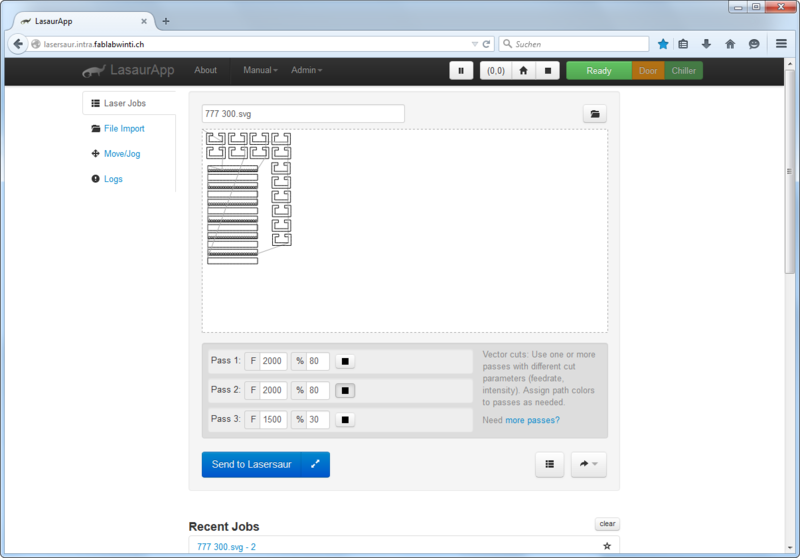800x558 pixels.
Task: Edit Pass 2 feedrate field
Action: pos(273,390)
